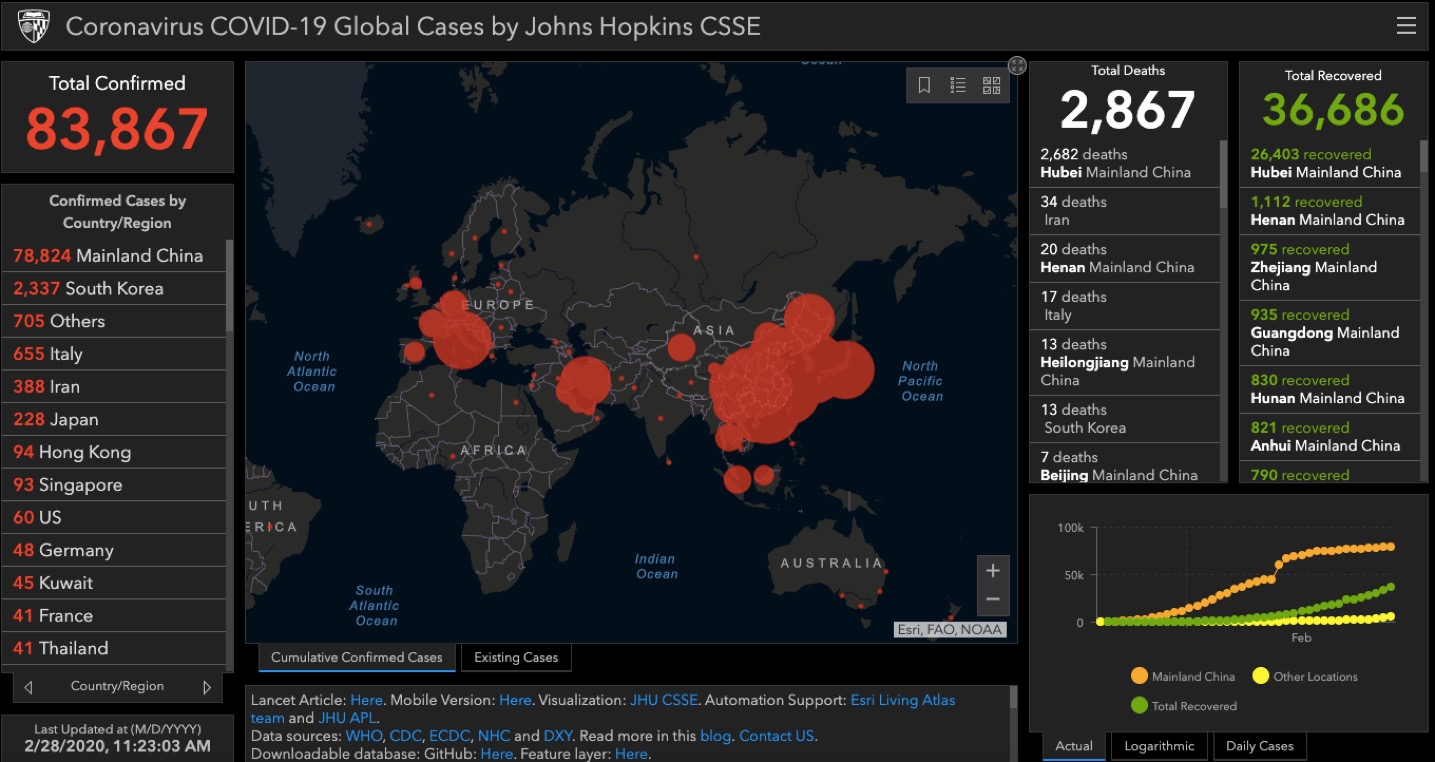Zoom out on the map
The height and width of the screenshot is (762, 1435).
993,600
